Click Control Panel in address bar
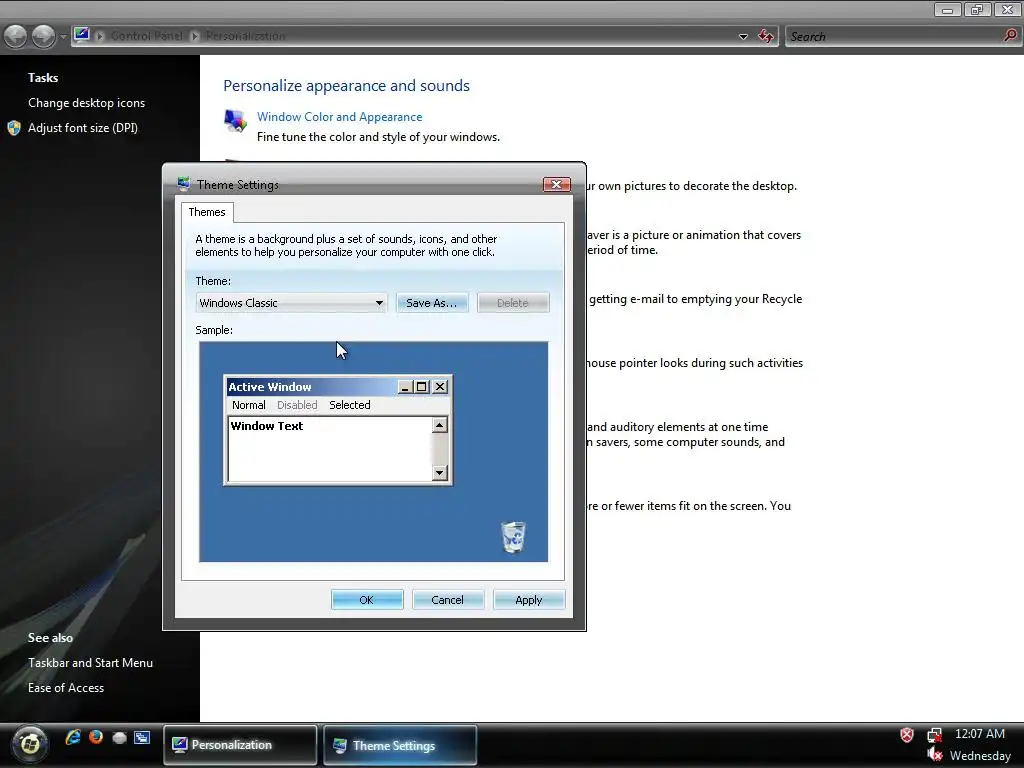1024x768 pixels. coord(147,36)
